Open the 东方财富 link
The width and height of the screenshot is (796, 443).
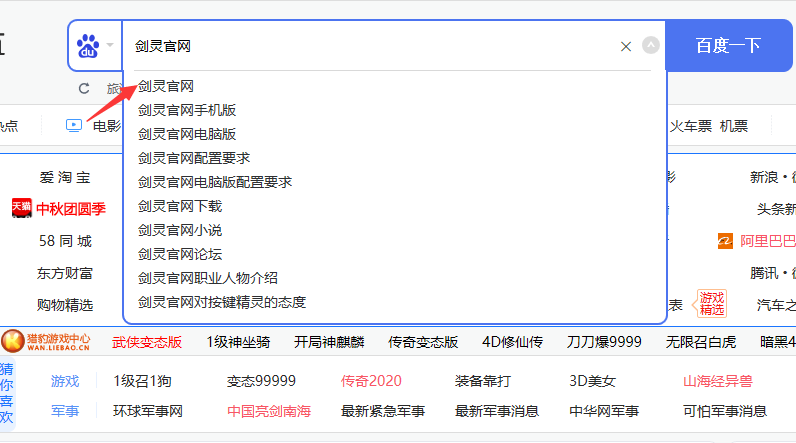[65, 273]
